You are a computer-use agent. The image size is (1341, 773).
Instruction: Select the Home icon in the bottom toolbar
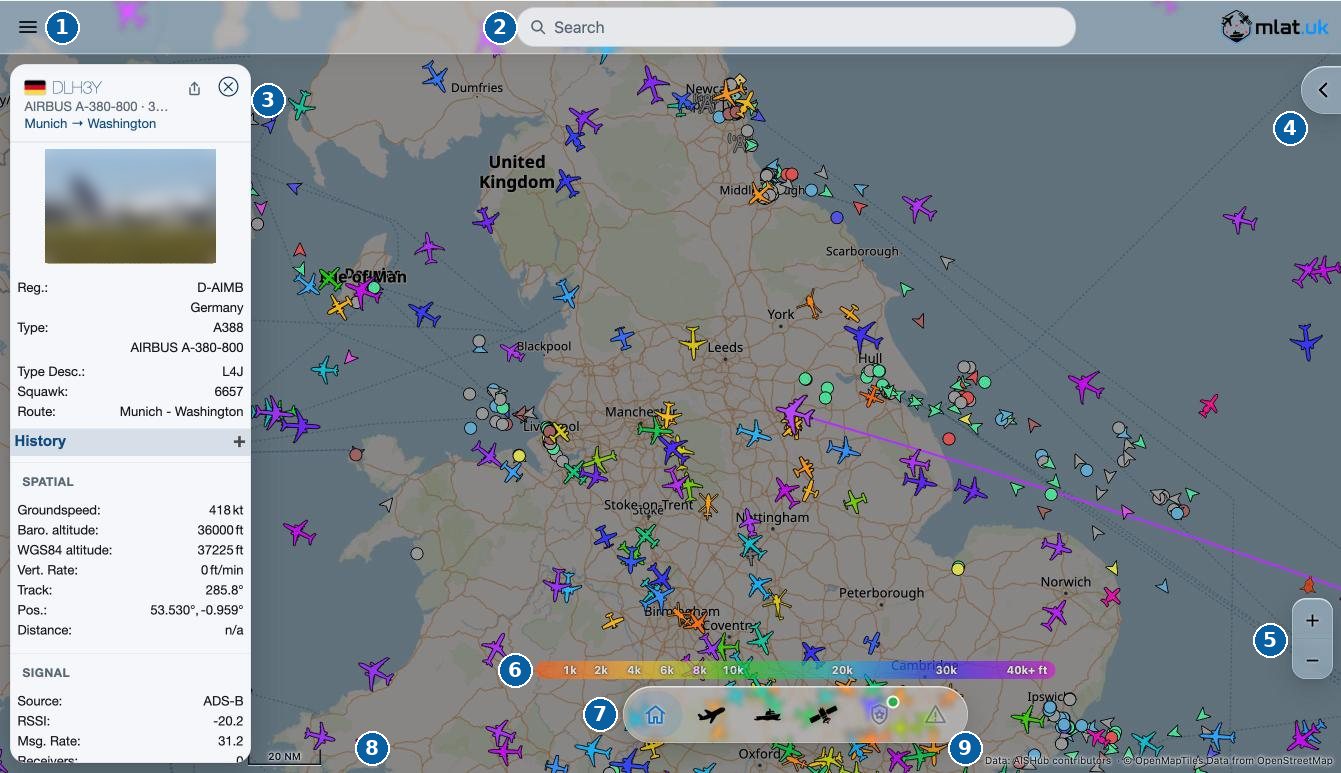click(x=656, y=715)
